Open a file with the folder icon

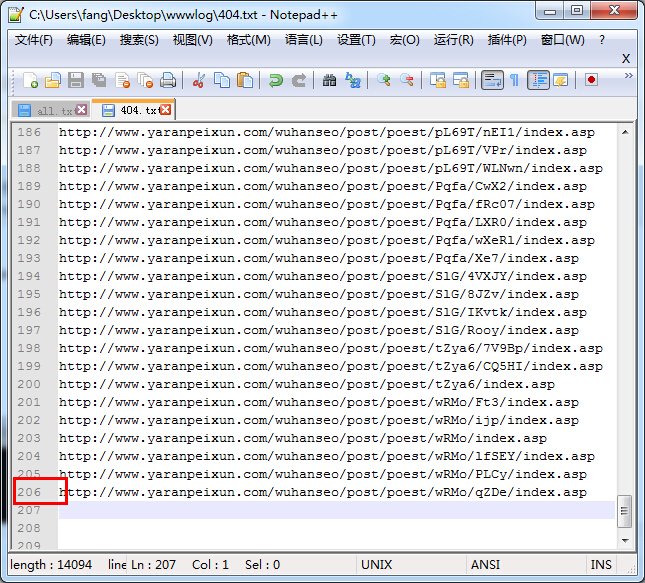[53, 80]
